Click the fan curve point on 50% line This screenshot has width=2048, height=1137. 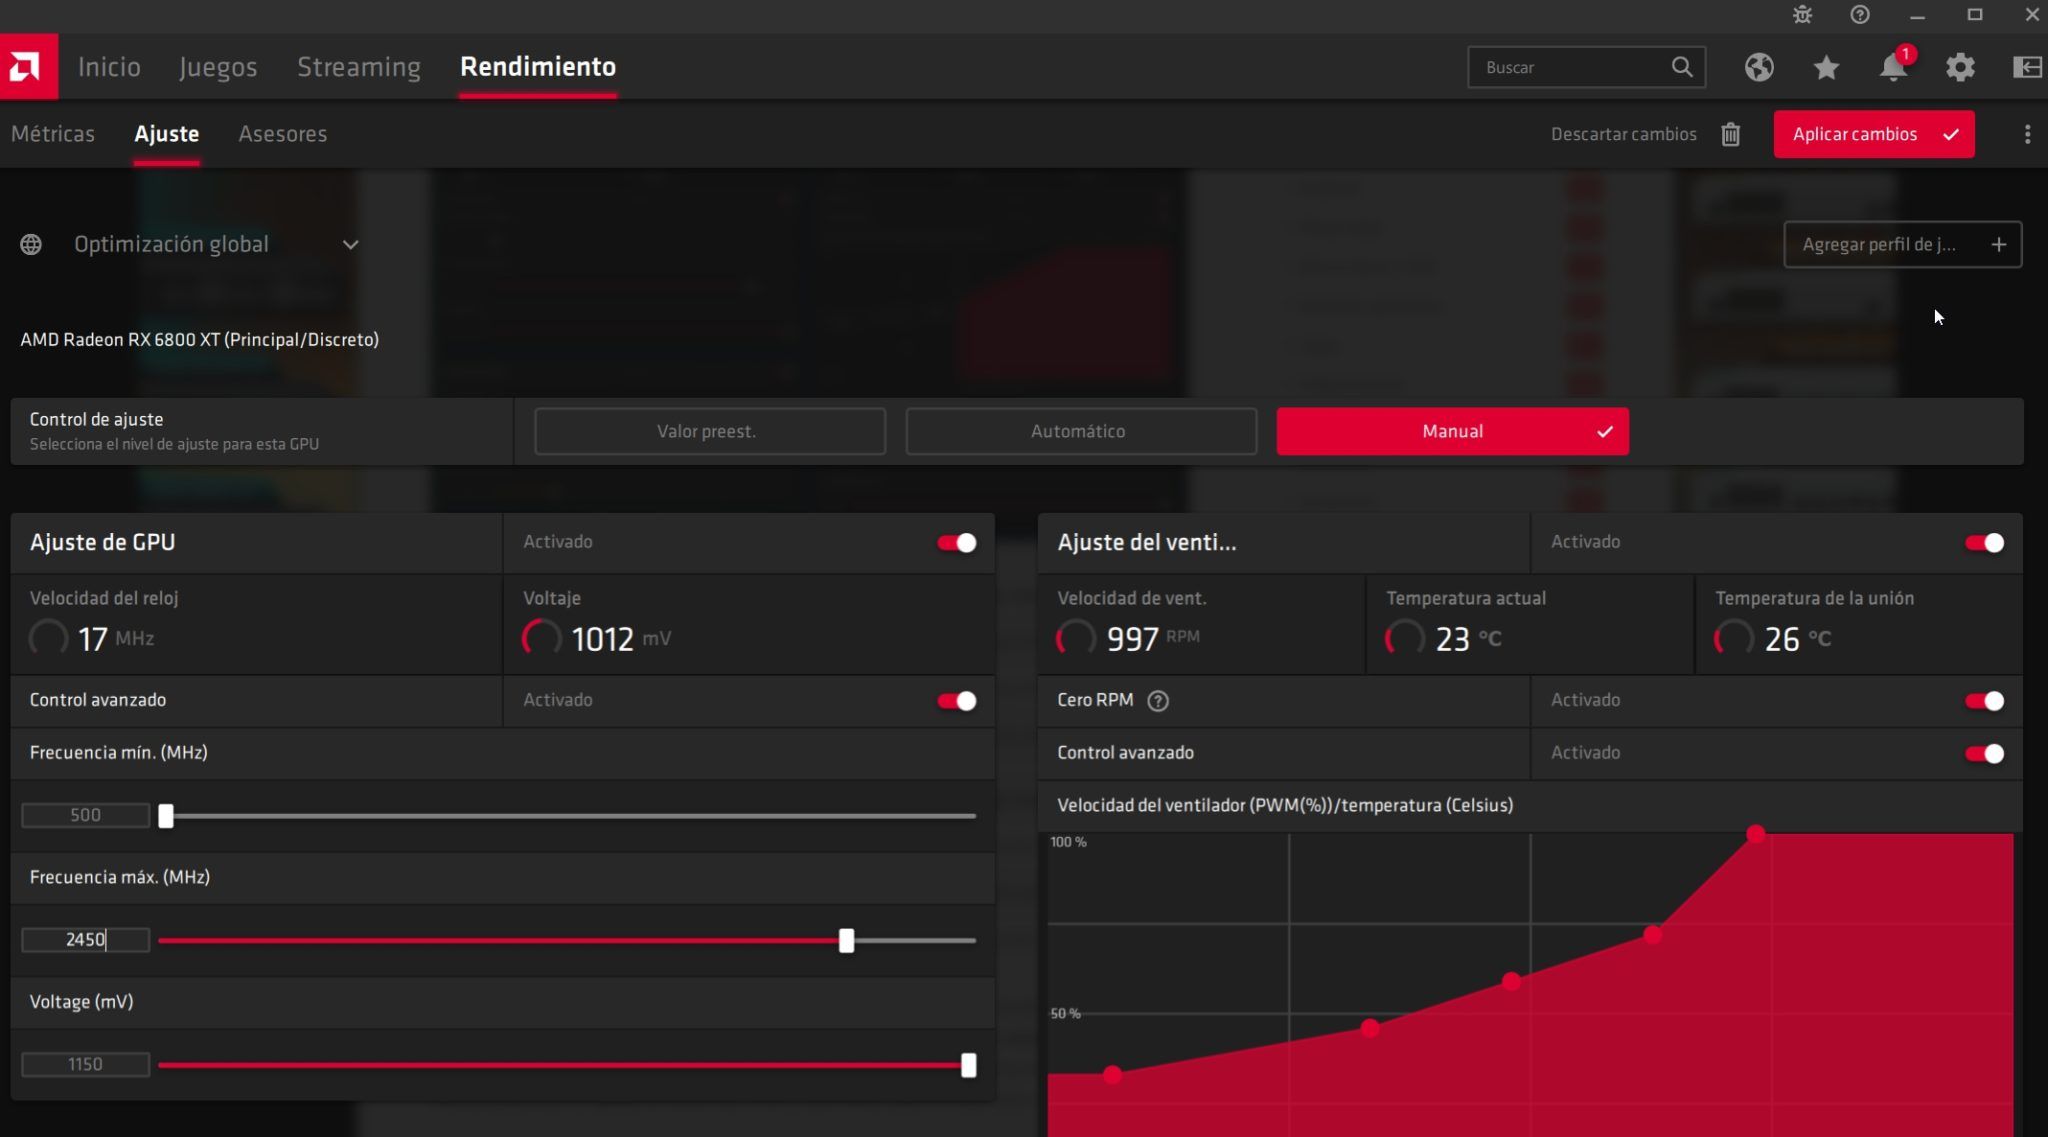[1370, 1028]
